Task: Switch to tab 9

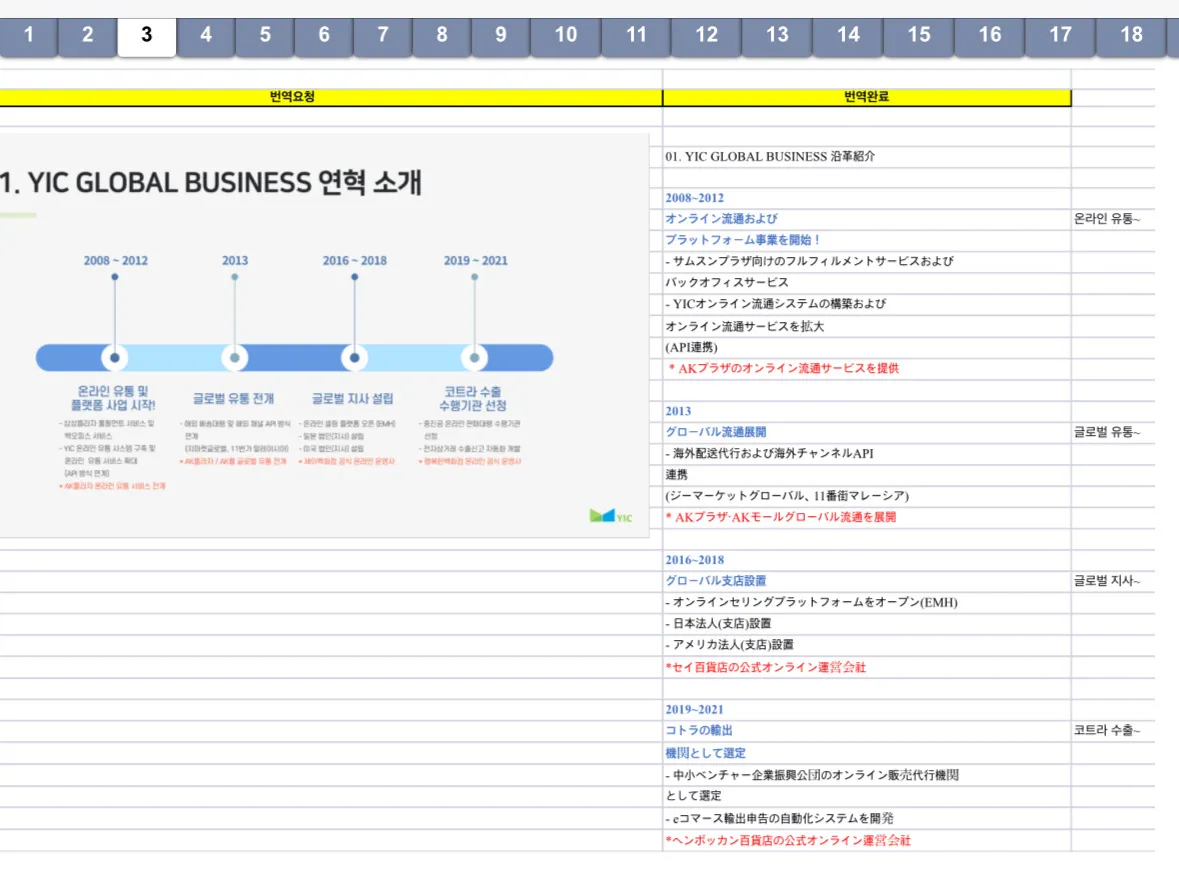Action: coord(501,36)
